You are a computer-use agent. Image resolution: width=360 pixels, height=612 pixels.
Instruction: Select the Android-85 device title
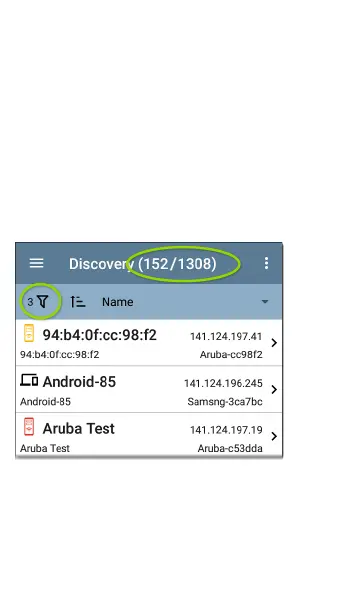pos(79,382)
